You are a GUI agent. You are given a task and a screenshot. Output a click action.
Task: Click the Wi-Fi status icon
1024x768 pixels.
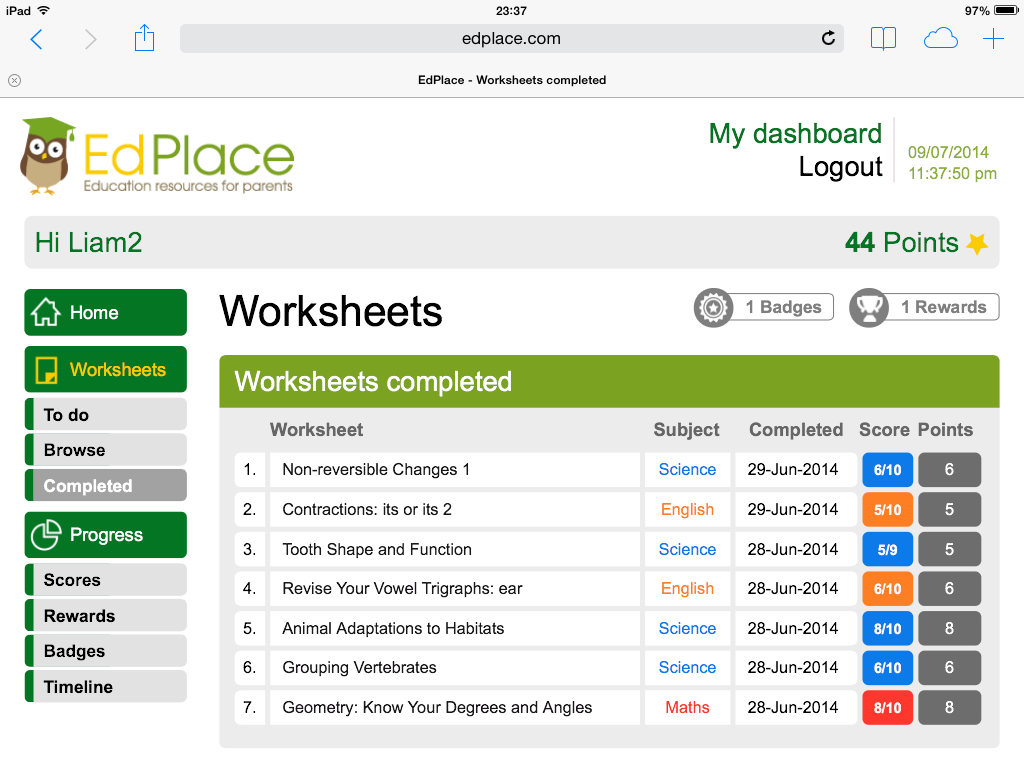(x=44, y=10)
